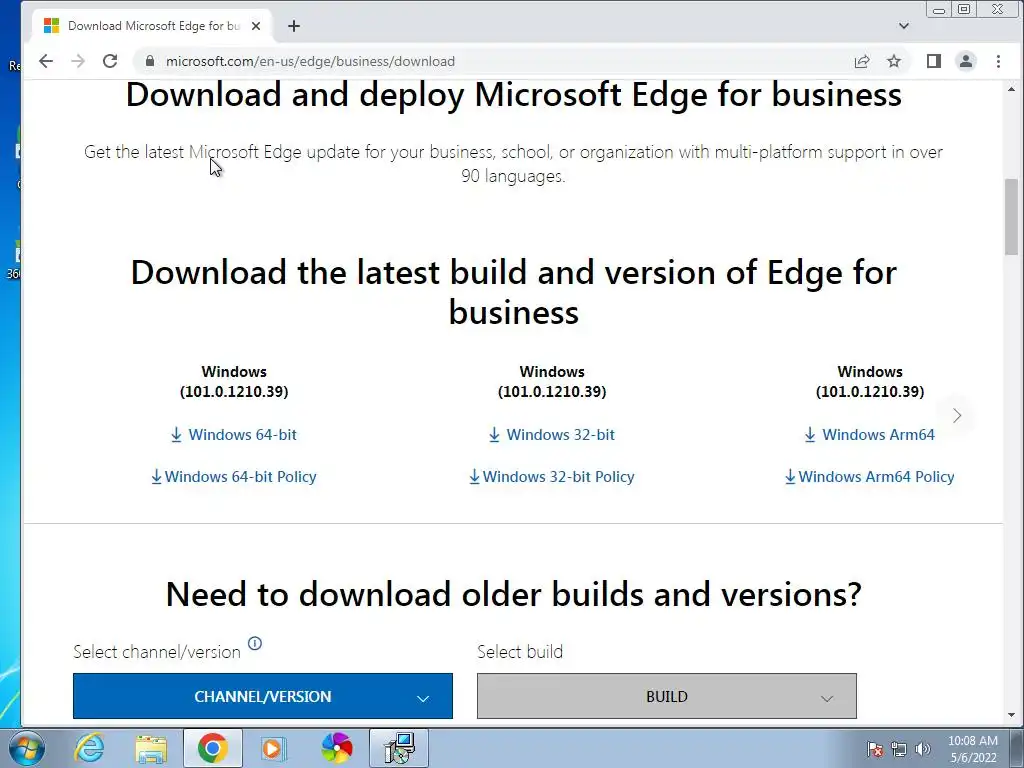The width and height of the screenshot is (1024, 768).
Task: Launch Internet Explorer from taskbar
Action: click(x=89, y=748)
